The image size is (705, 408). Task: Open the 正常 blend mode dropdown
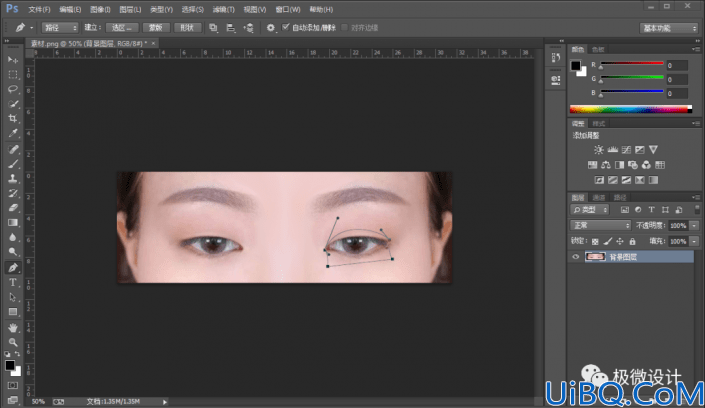coord(600,225)
